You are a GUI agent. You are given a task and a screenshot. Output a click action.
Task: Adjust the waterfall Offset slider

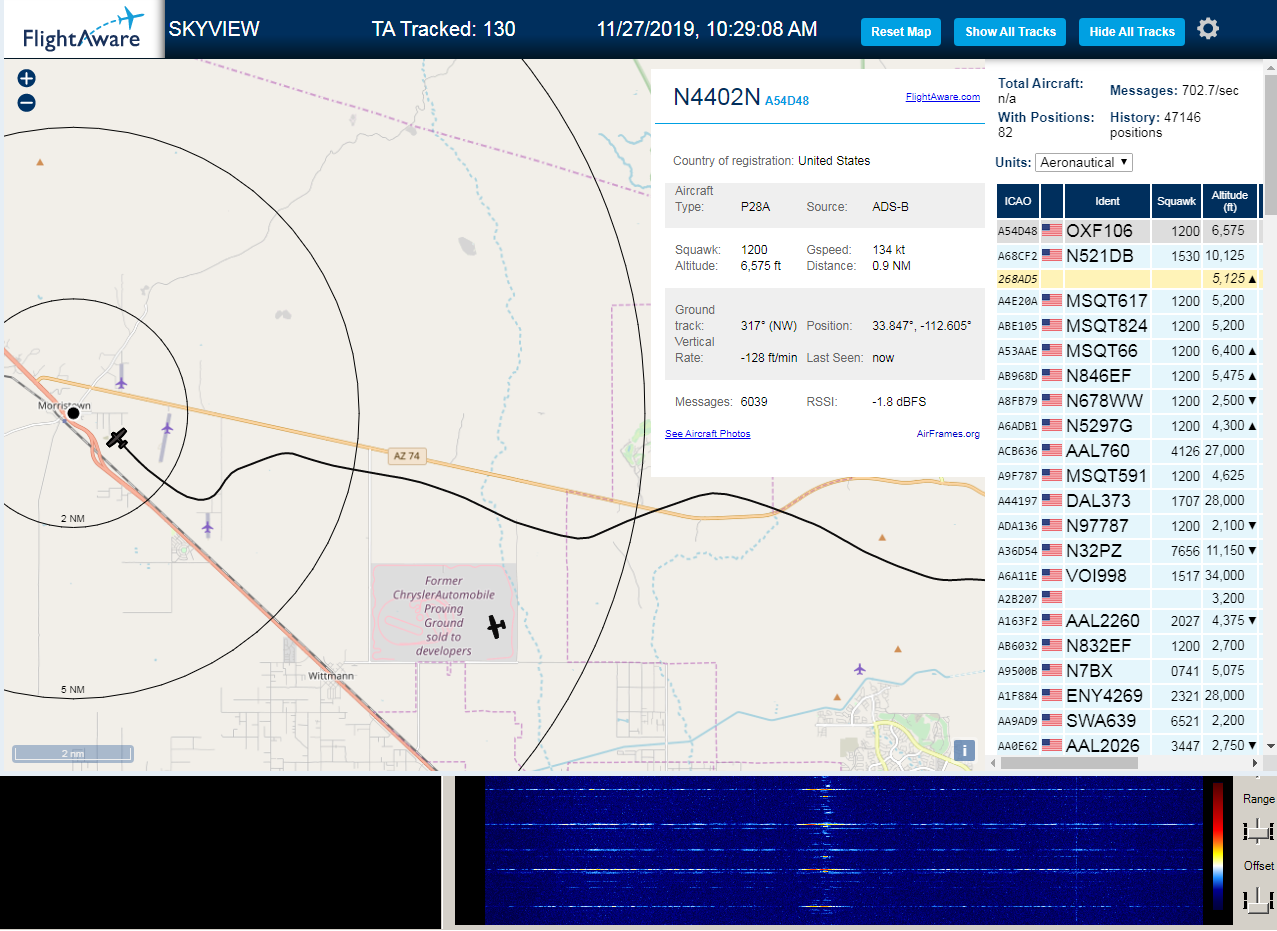[1258, 900]
